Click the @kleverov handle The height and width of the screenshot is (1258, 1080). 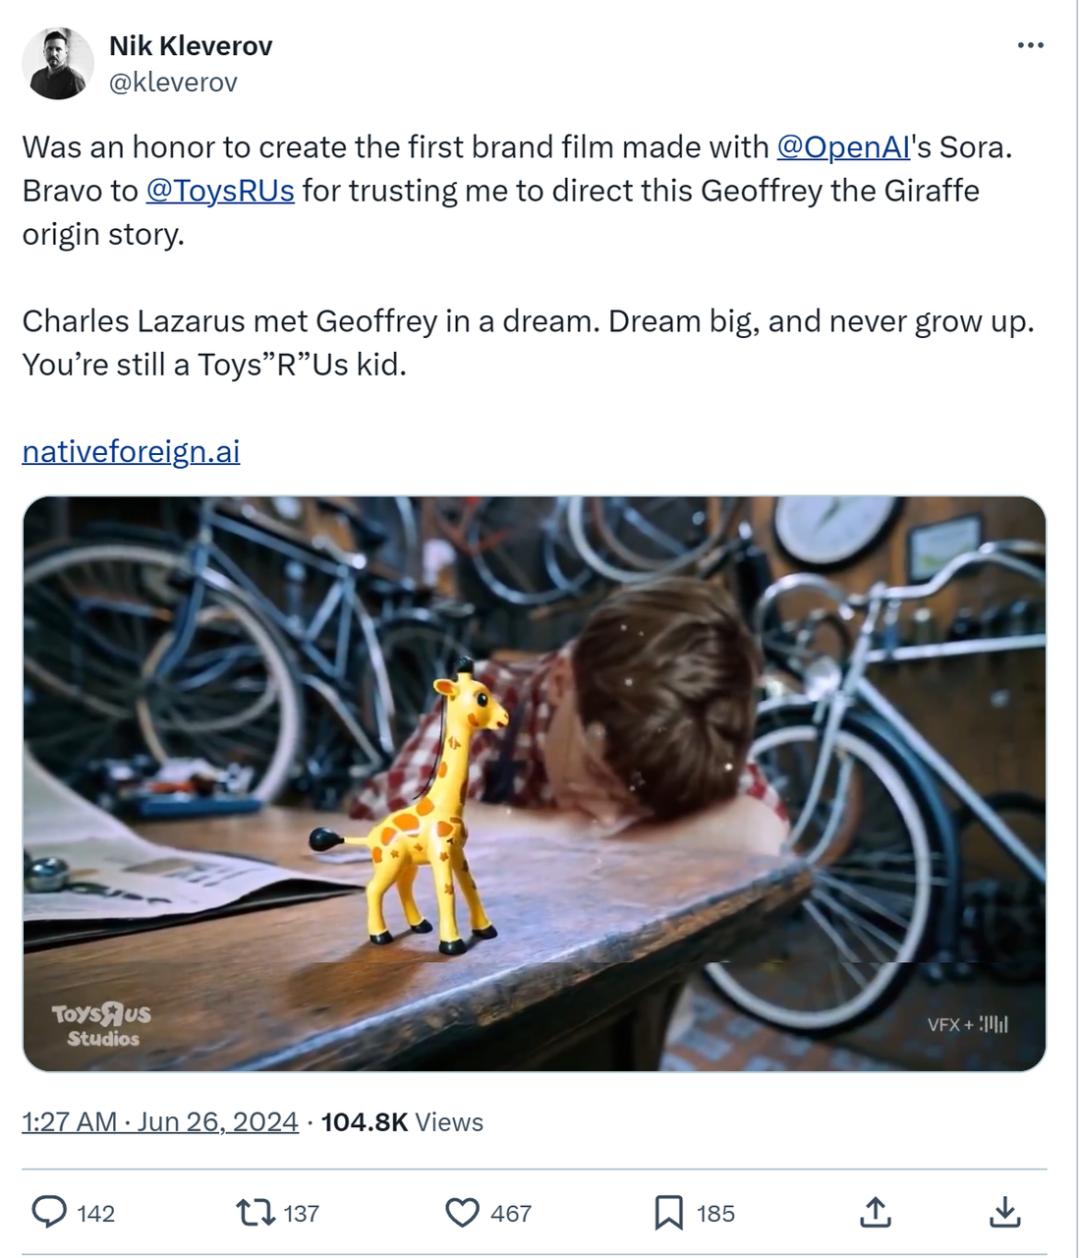173,82
